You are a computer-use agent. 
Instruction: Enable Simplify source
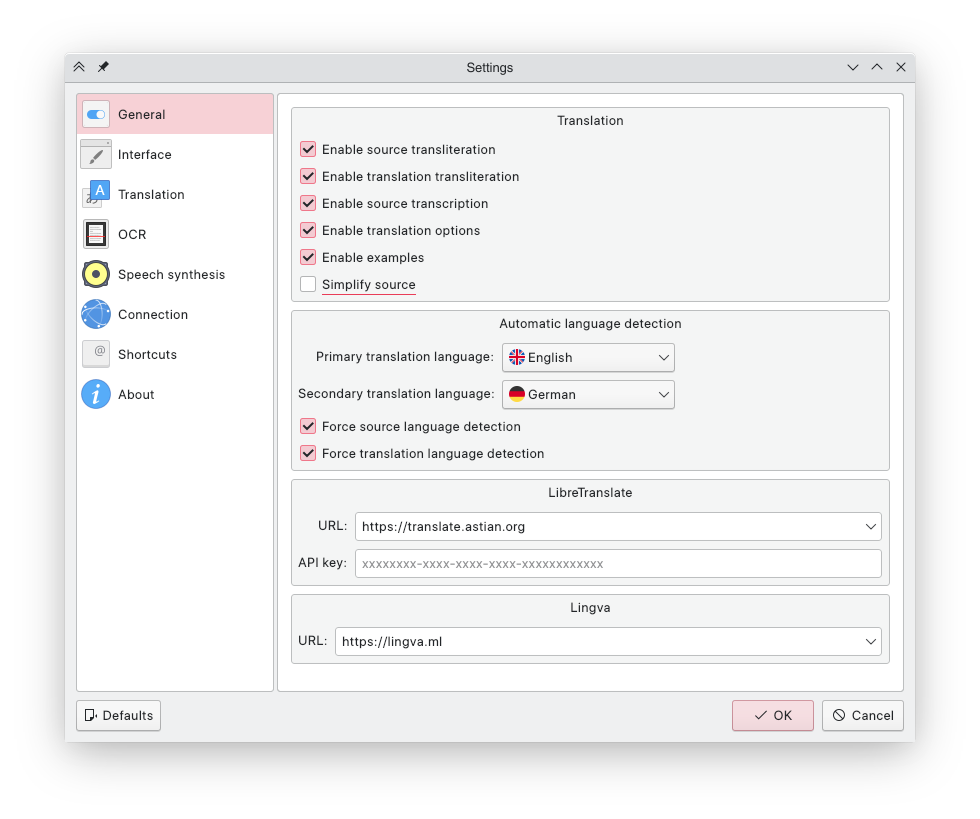coord(308,284)
